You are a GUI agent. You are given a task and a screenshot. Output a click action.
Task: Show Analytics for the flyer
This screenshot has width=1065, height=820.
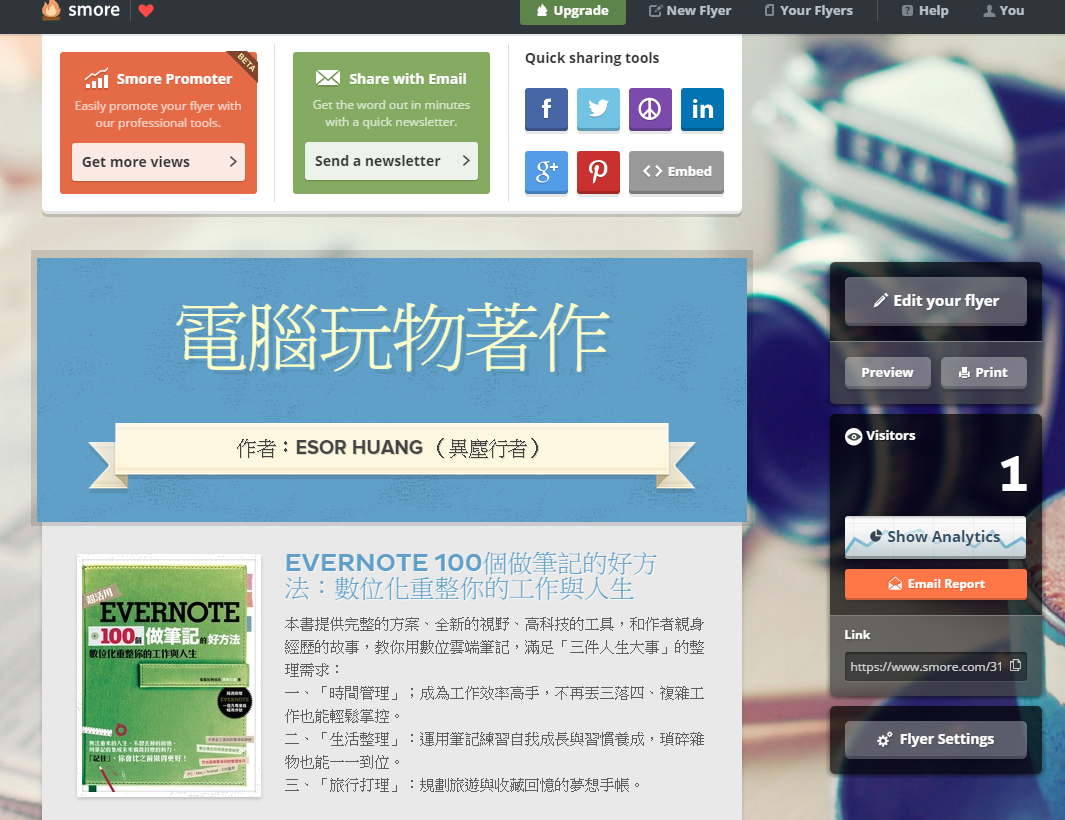coord(935,537)
